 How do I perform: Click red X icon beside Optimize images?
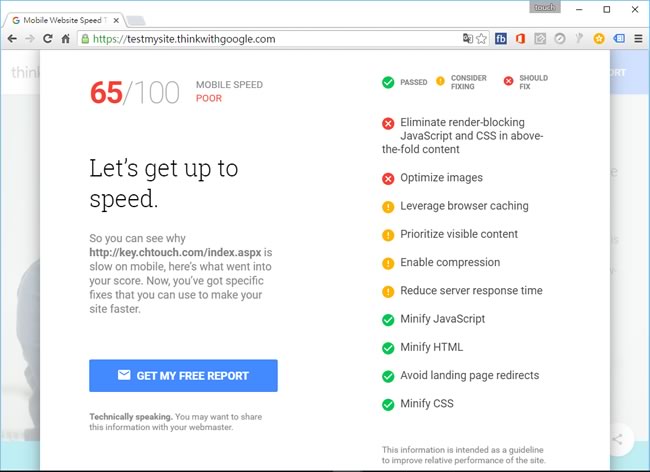(388, 179)
